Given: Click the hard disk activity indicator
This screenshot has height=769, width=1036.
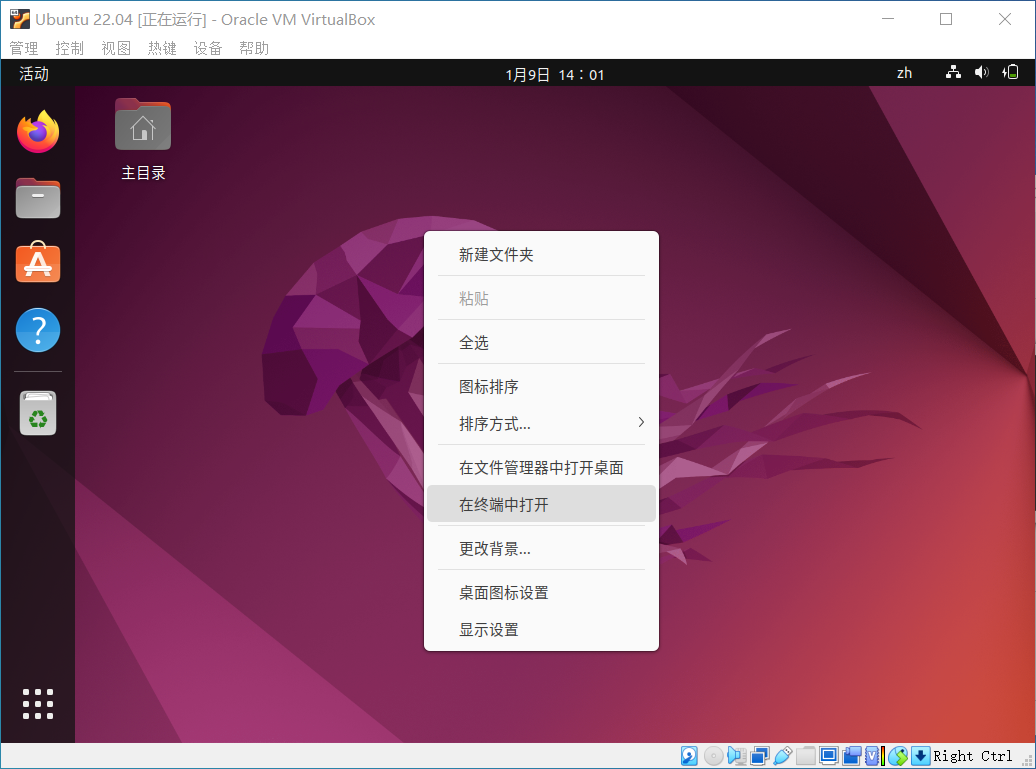Looking at the screenshot, I should coord(689,756).
